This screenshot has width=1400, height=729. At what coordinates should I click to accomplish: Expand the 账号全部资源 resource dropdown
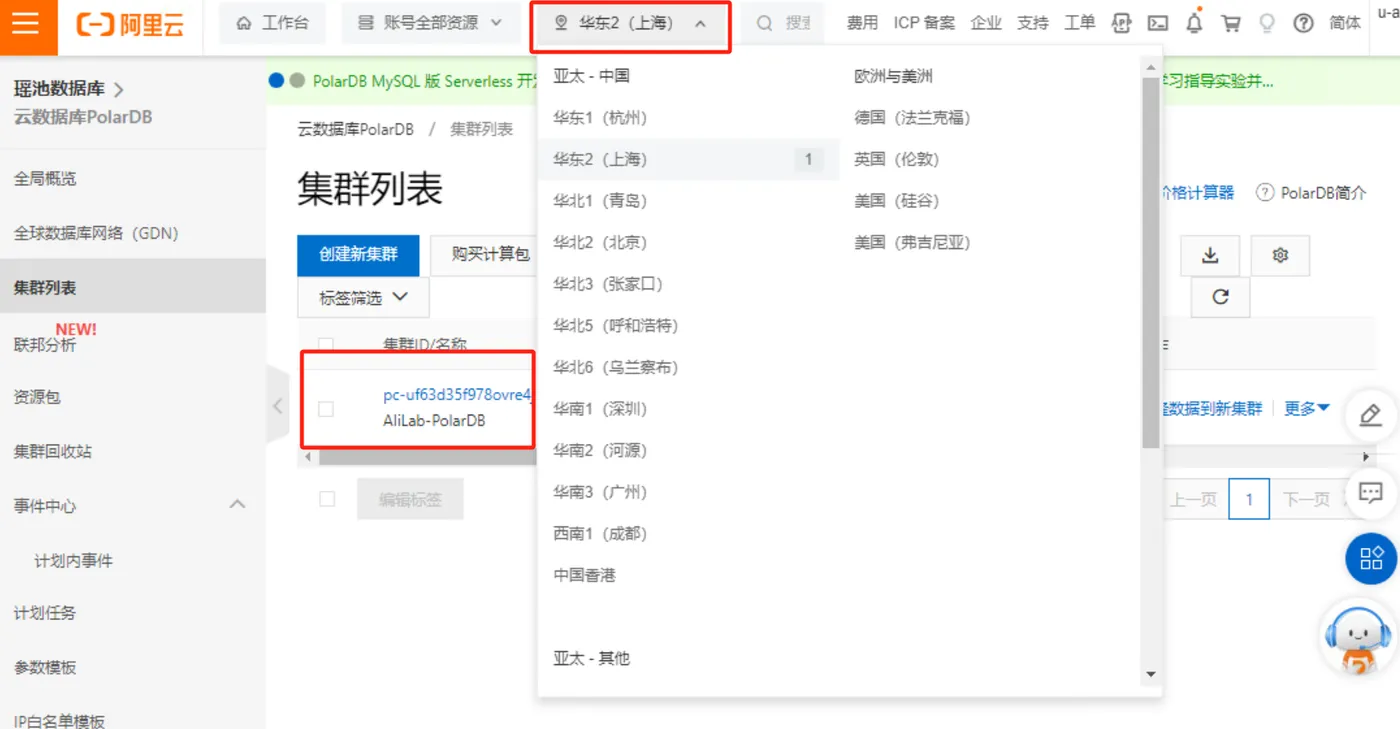point(430,23)
